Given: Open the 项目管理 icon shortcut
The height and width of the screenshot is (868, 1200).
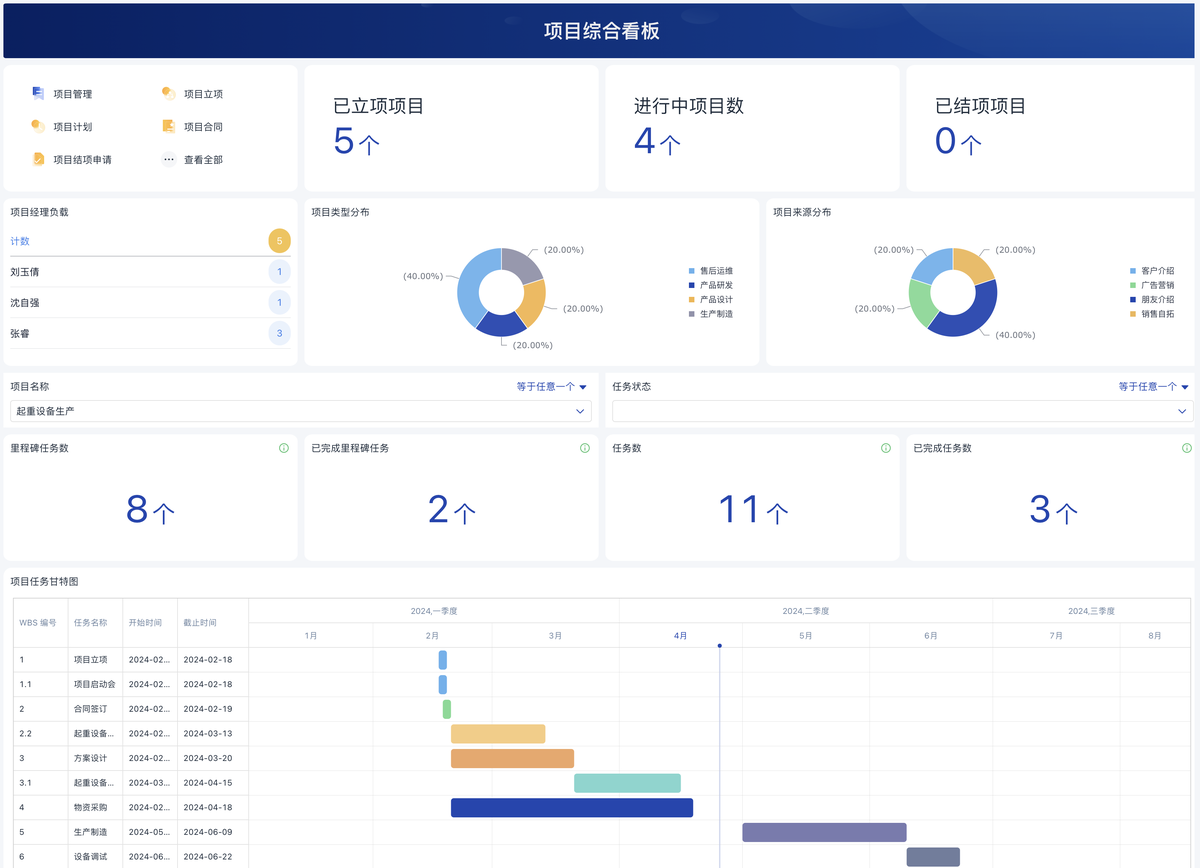Looking at the screenshot, I should pos(38,93).
